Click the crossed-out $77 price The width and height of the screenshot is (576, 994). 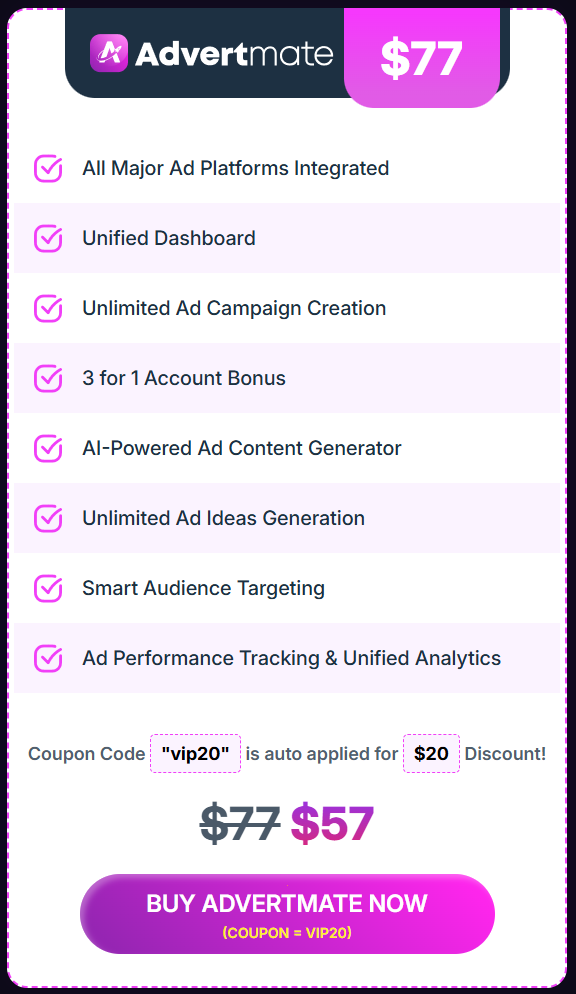point(240,824)
